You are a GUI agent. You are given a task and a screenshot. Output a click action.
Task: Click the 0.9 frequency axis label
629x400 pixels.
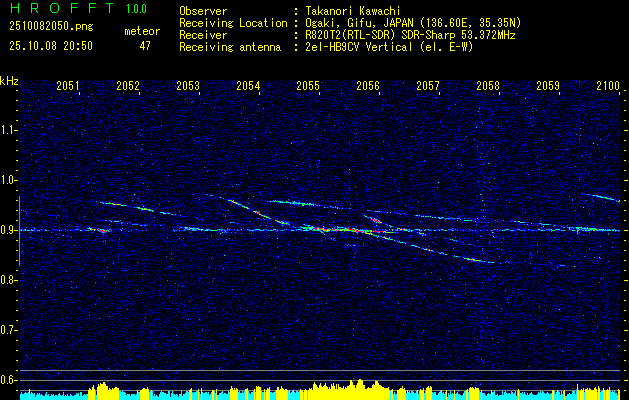point(8,230)
